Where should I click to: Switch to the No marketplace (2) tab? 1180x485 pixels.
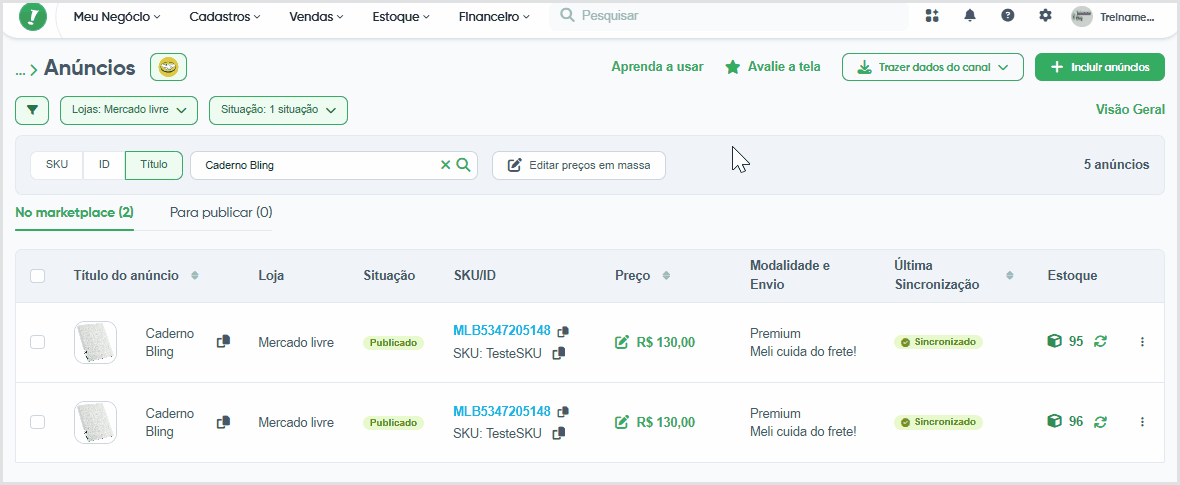(x=75, y=212)
